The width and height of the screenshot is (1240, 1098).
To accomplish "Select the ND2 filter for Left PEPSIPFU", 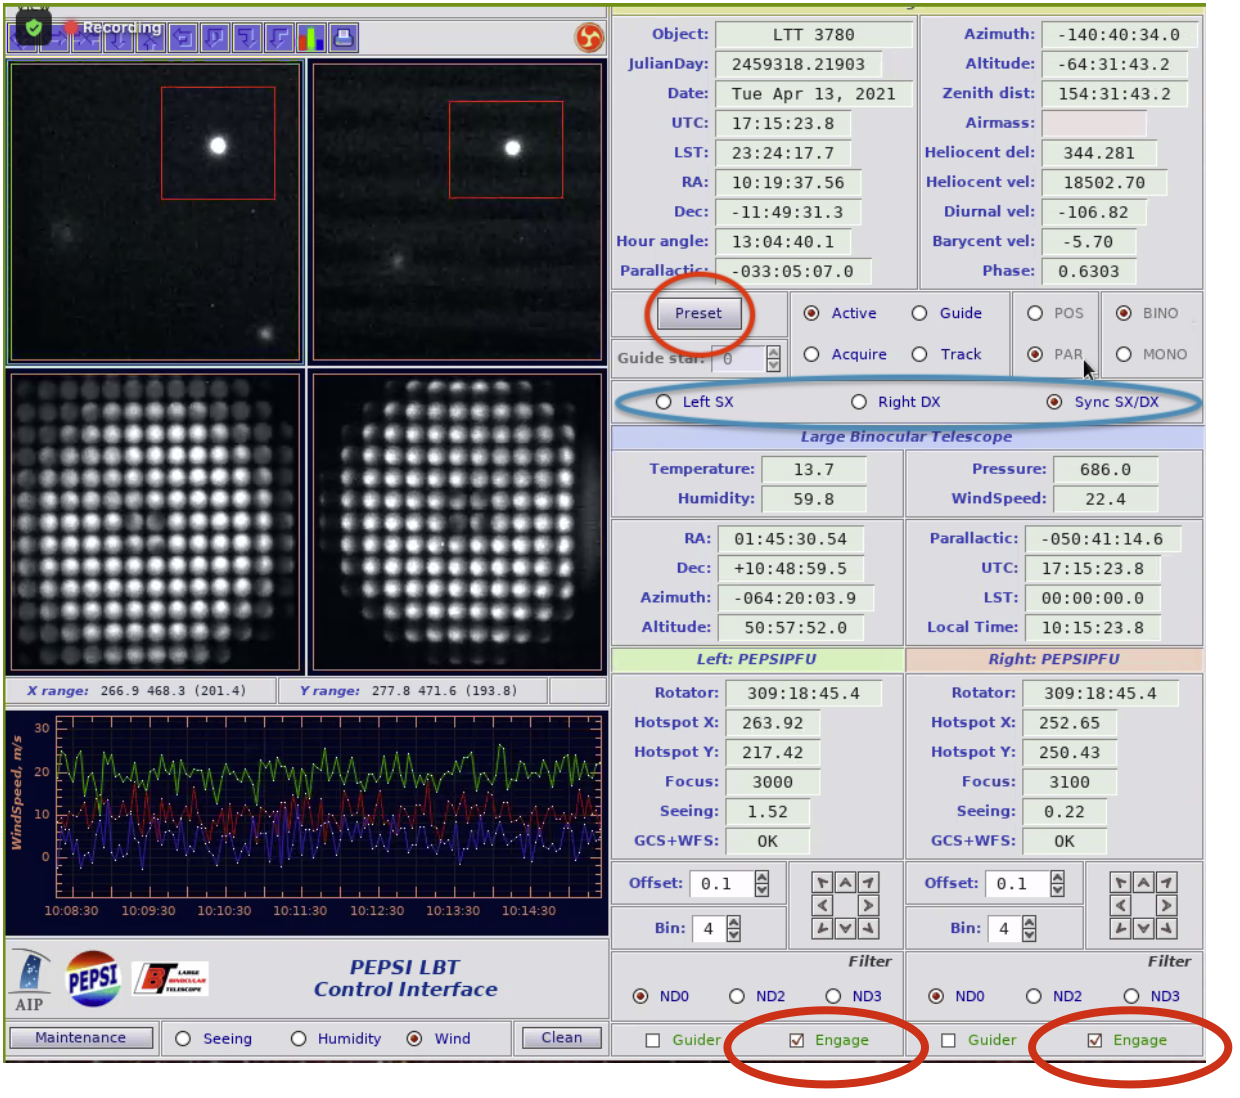I will [x=737, y=996].
